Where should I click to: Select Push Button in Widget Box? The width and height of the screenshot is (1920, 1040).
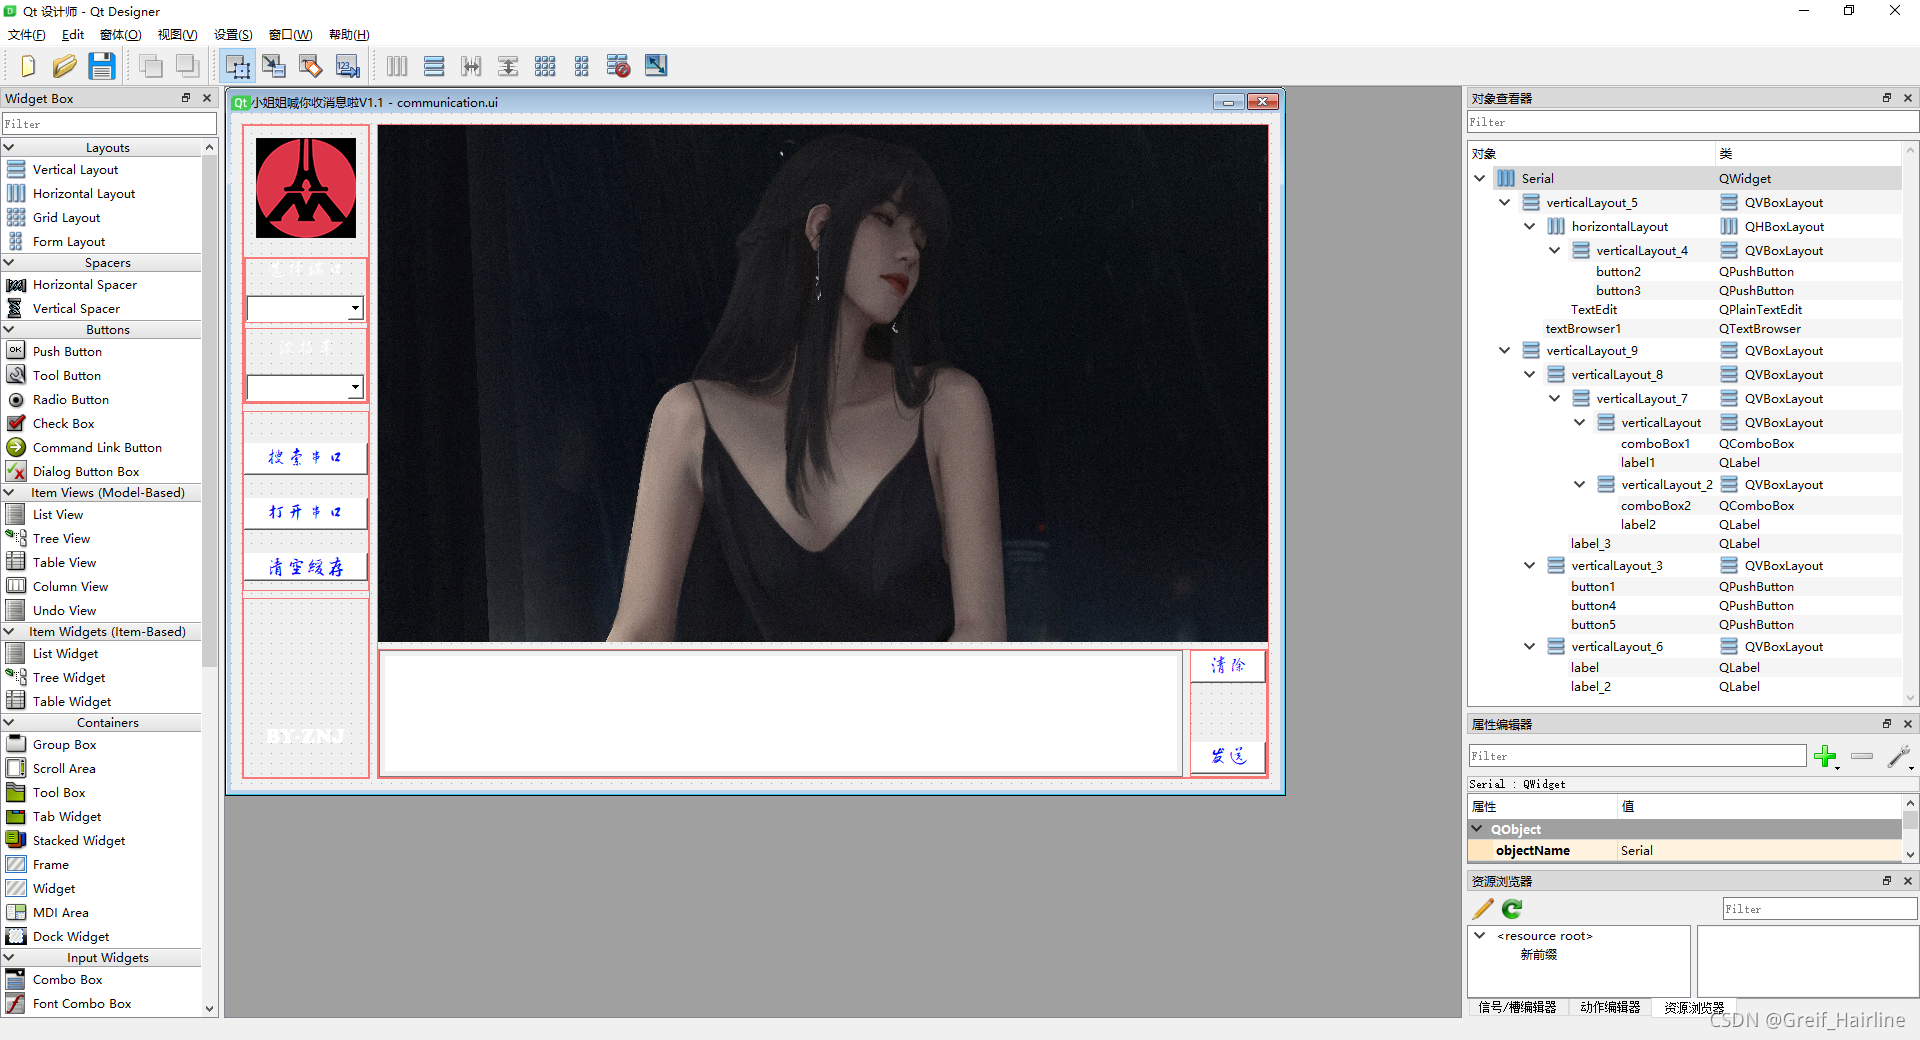pyautogui.click(x=67, y=351)
